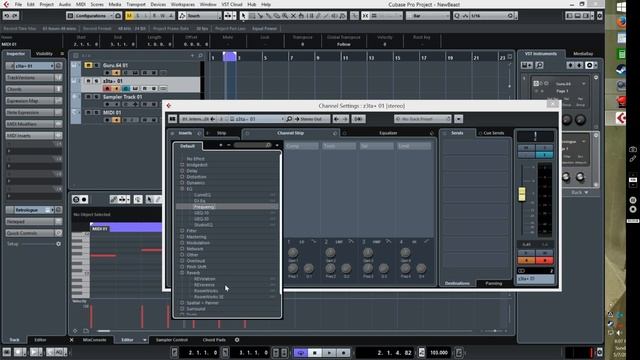The width and height of the screenshot is (640, 360).
Task: Toggle monitor on MIDI 01 track
Action: 116,120
